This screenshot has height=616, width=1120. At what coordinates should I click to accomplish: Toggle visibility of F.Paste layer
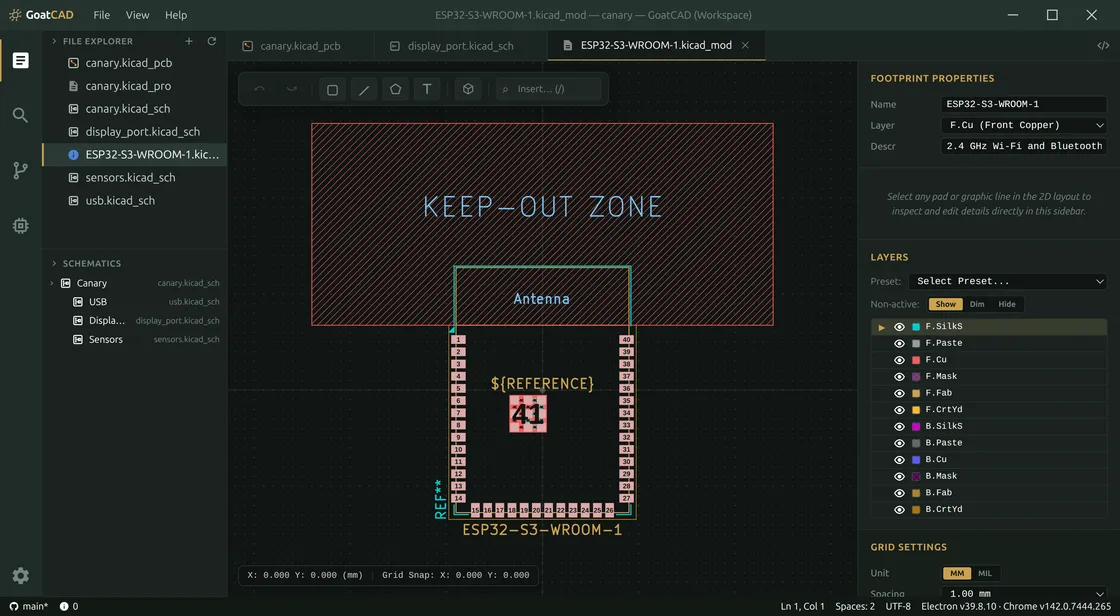899,343
